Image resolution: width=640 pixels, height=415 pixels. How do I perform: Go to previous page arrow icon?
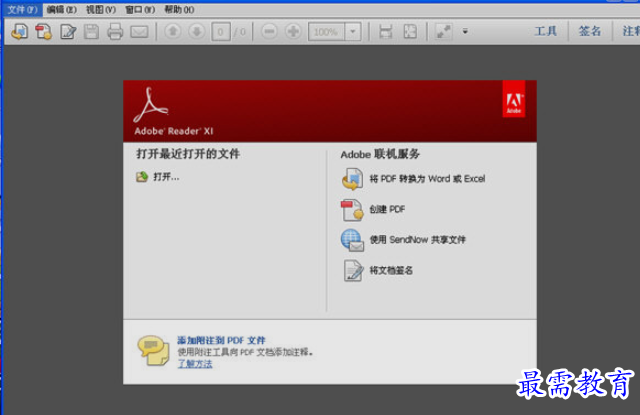coord(173,31)
